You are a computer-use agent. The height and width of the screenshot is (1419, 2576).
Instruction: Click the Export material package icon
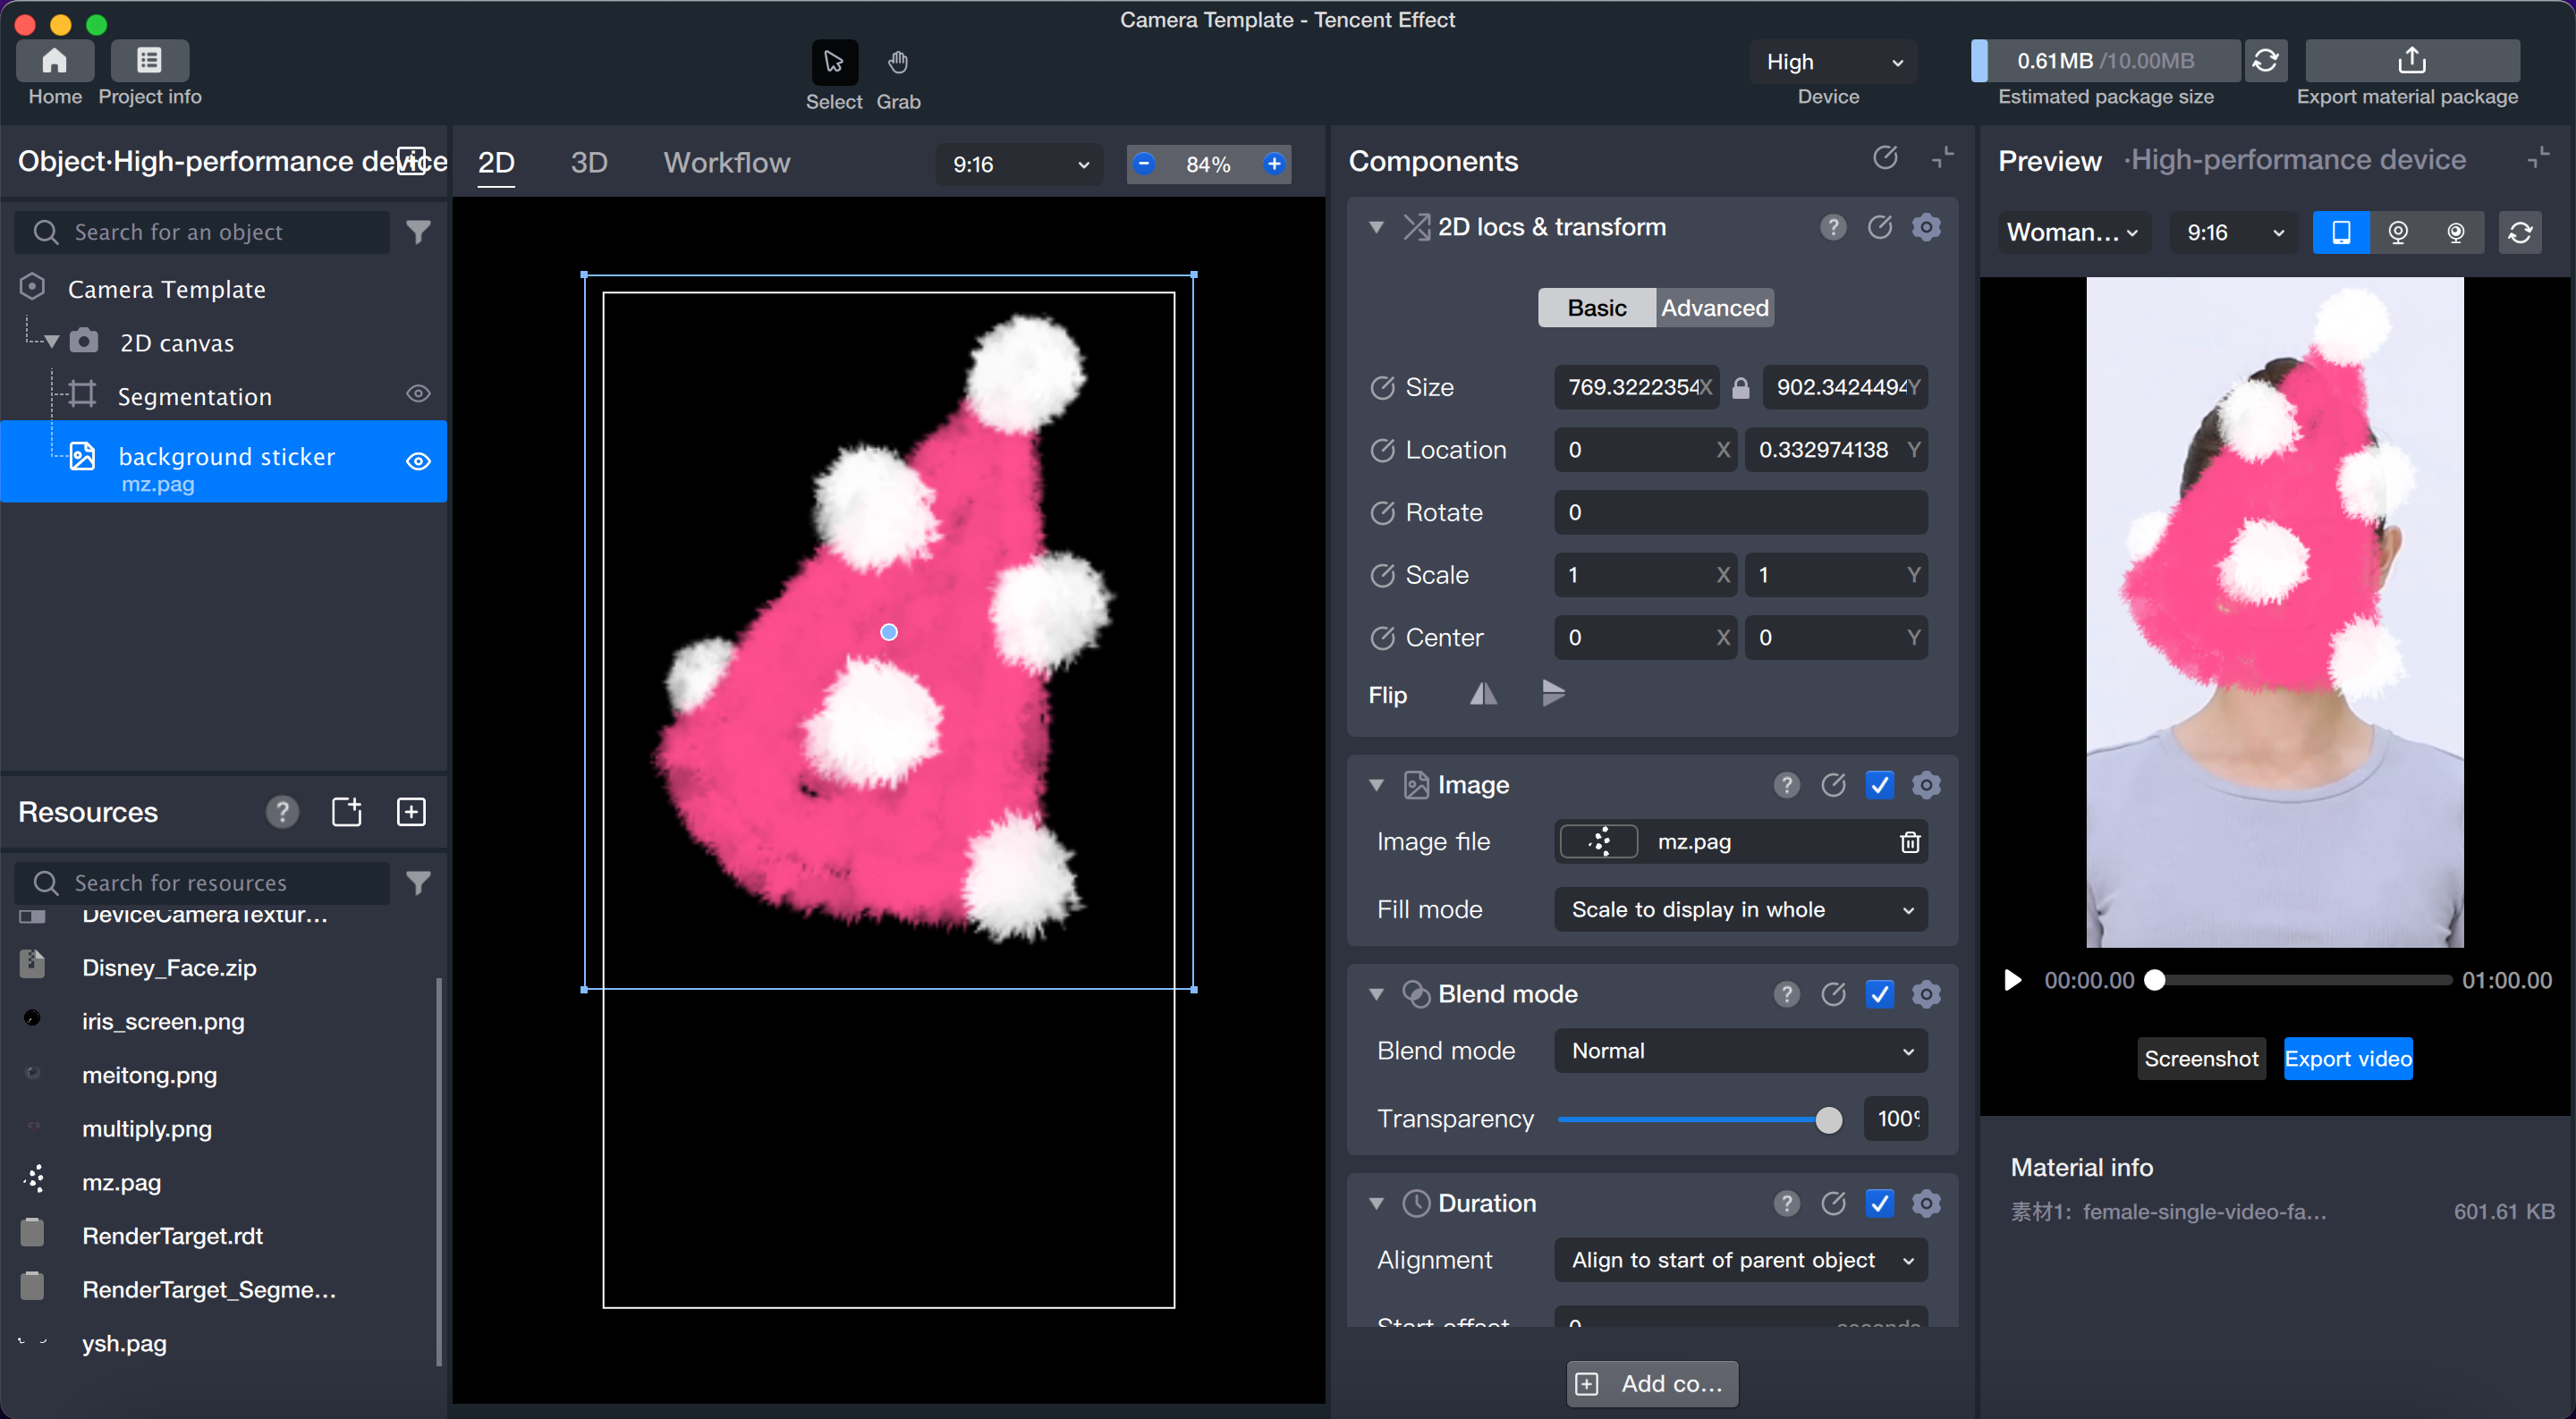(2411, 61)
